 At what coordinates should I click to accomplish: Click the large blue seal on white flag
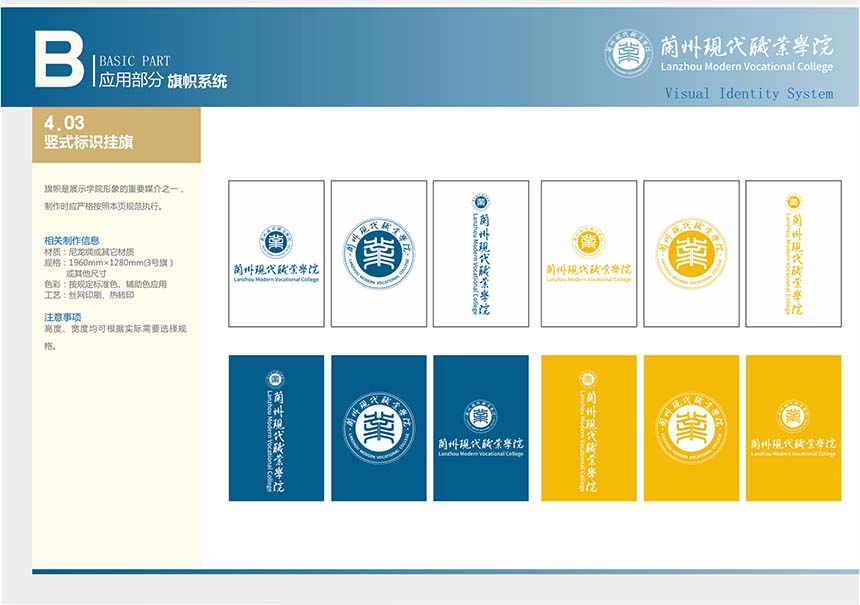[x=379, y=254]
